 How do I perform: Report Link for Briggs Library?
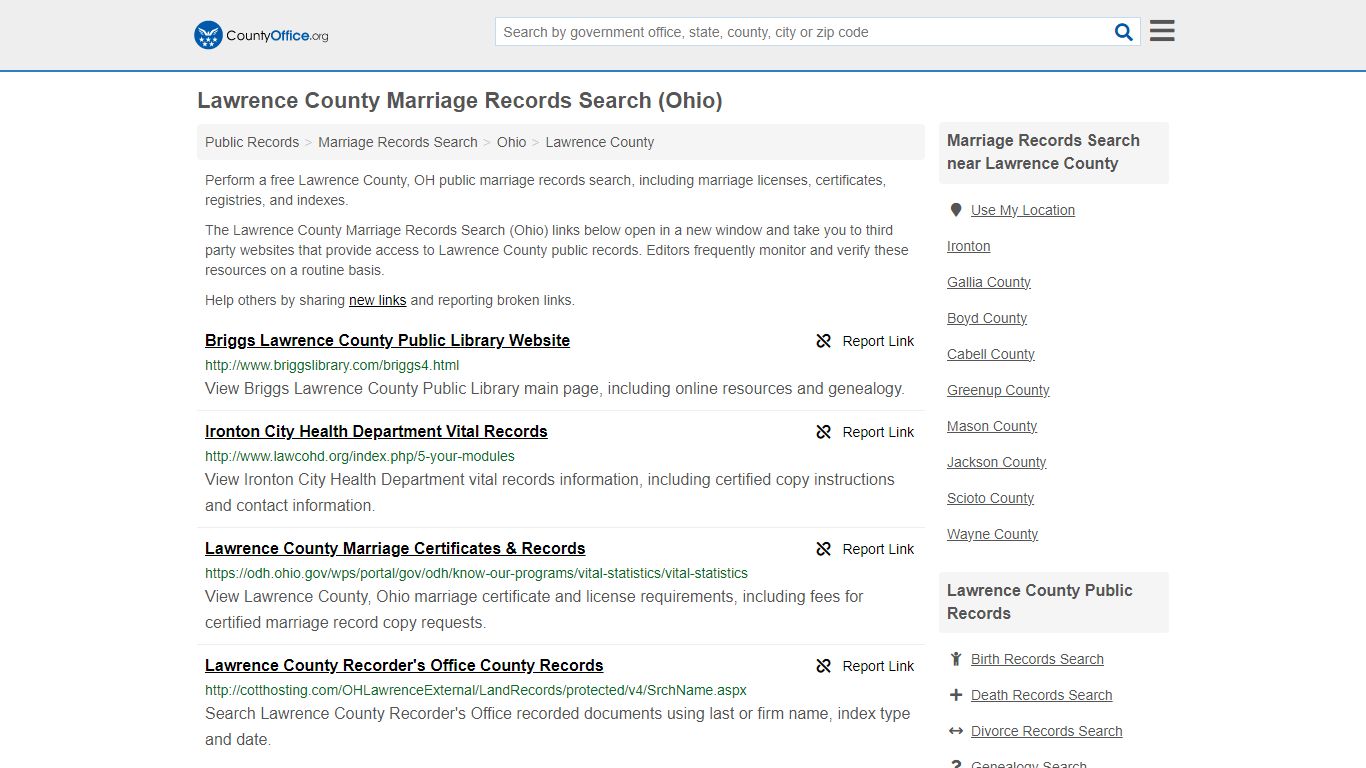[878, 341]
